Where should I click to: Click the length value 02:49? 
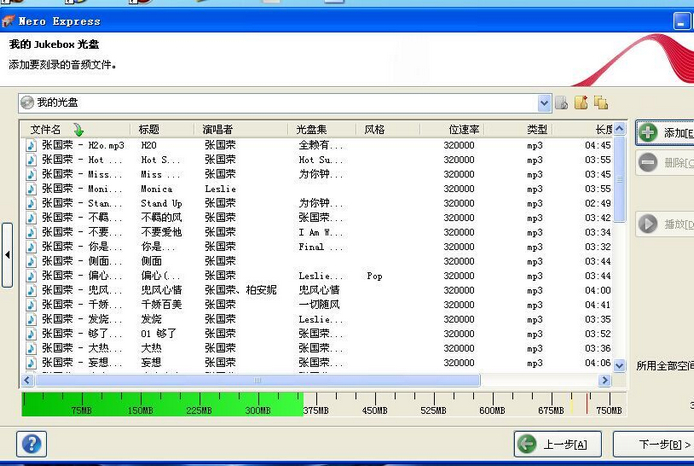[x=598, y=204]
